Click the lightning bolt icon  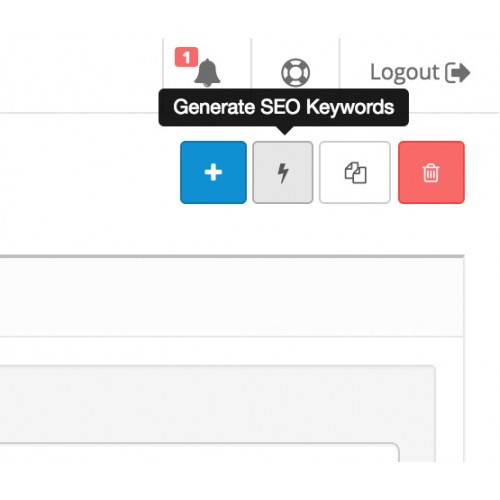click(x=283, y=173)
